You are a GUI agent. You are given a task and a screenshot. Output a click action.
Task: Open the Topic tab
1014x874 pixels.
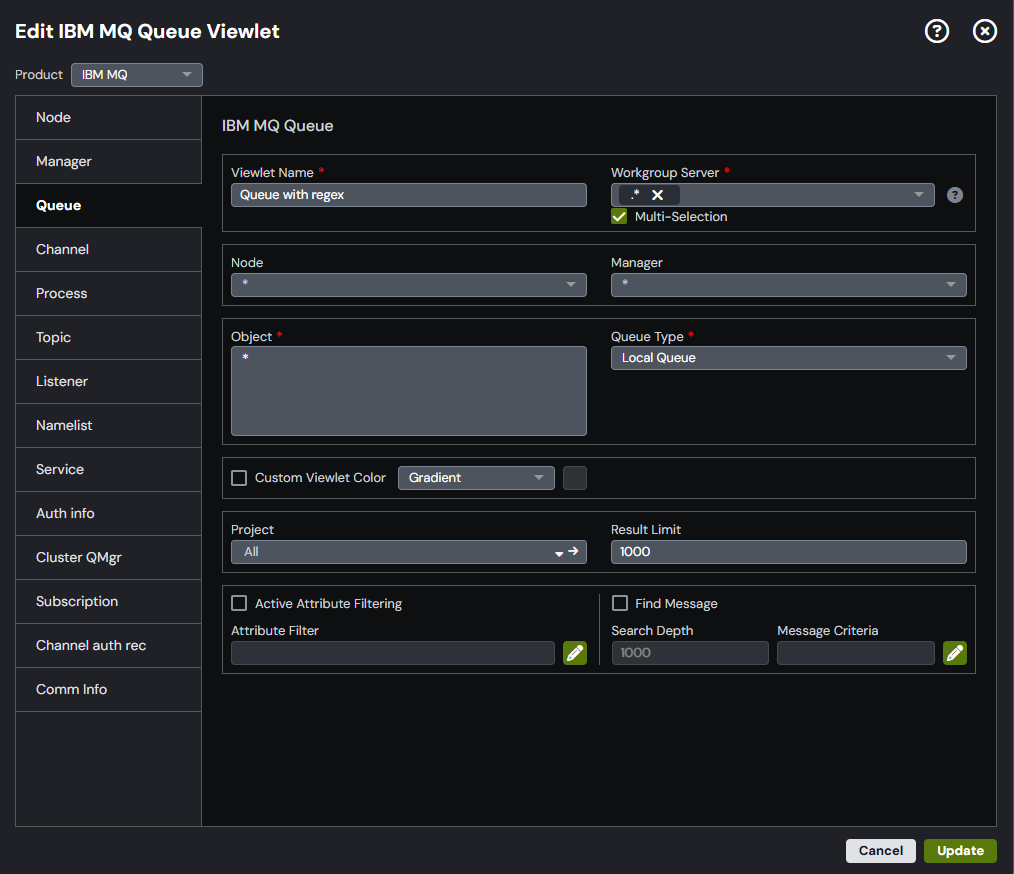109,337
